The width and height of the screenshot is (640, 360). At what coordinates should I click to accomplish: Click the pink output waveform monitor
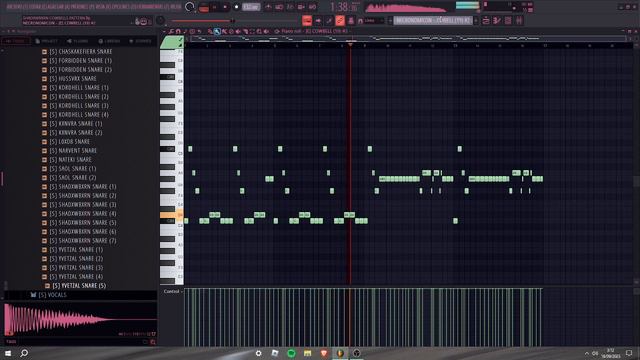click(406, 7)
